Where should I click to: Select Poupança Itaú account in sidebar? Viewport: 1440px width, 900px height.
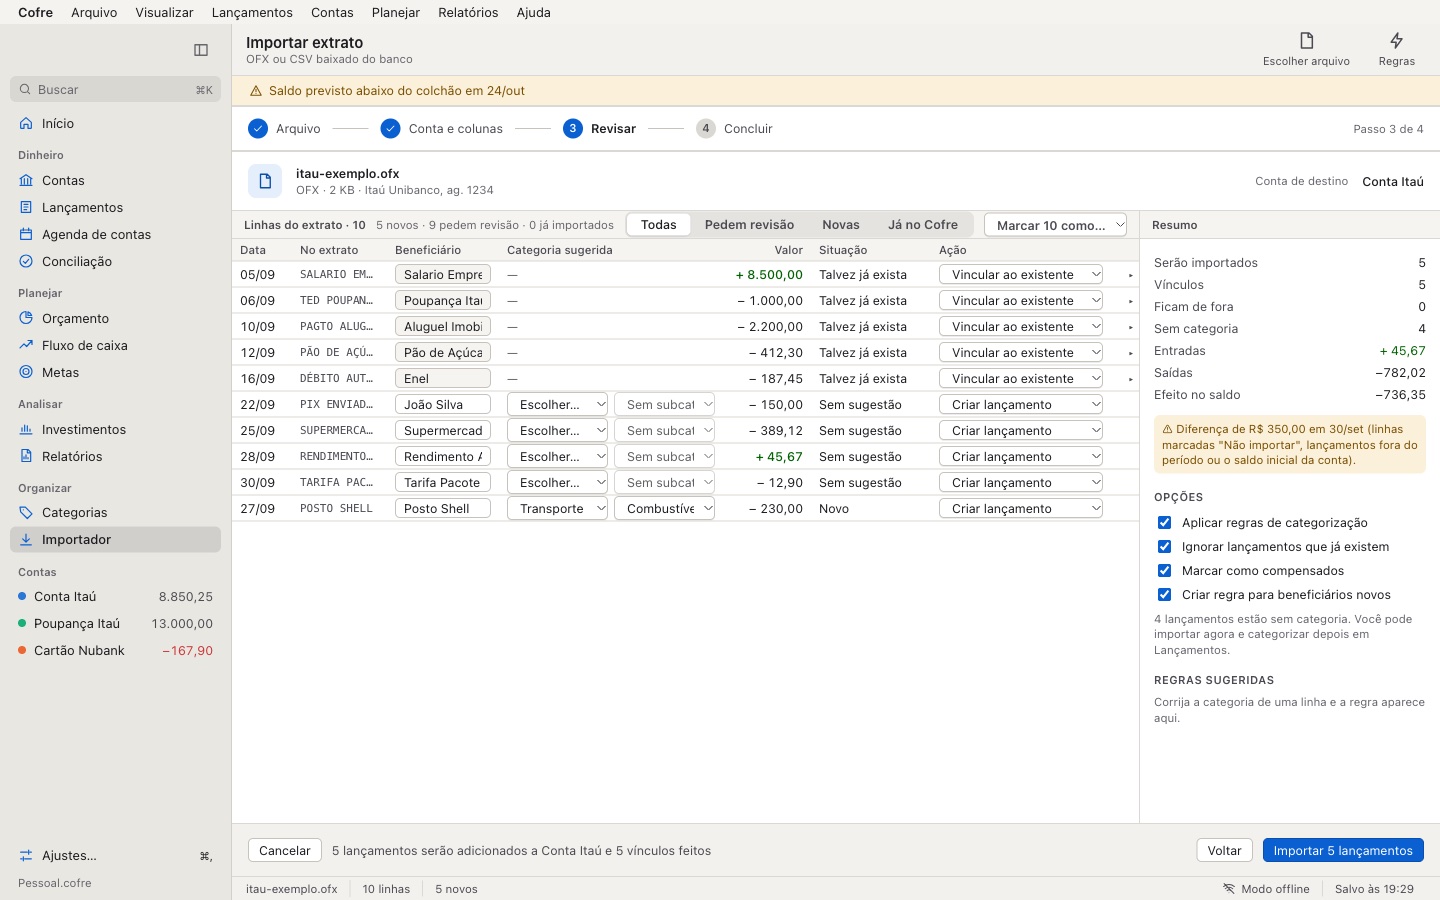[115, 624]
